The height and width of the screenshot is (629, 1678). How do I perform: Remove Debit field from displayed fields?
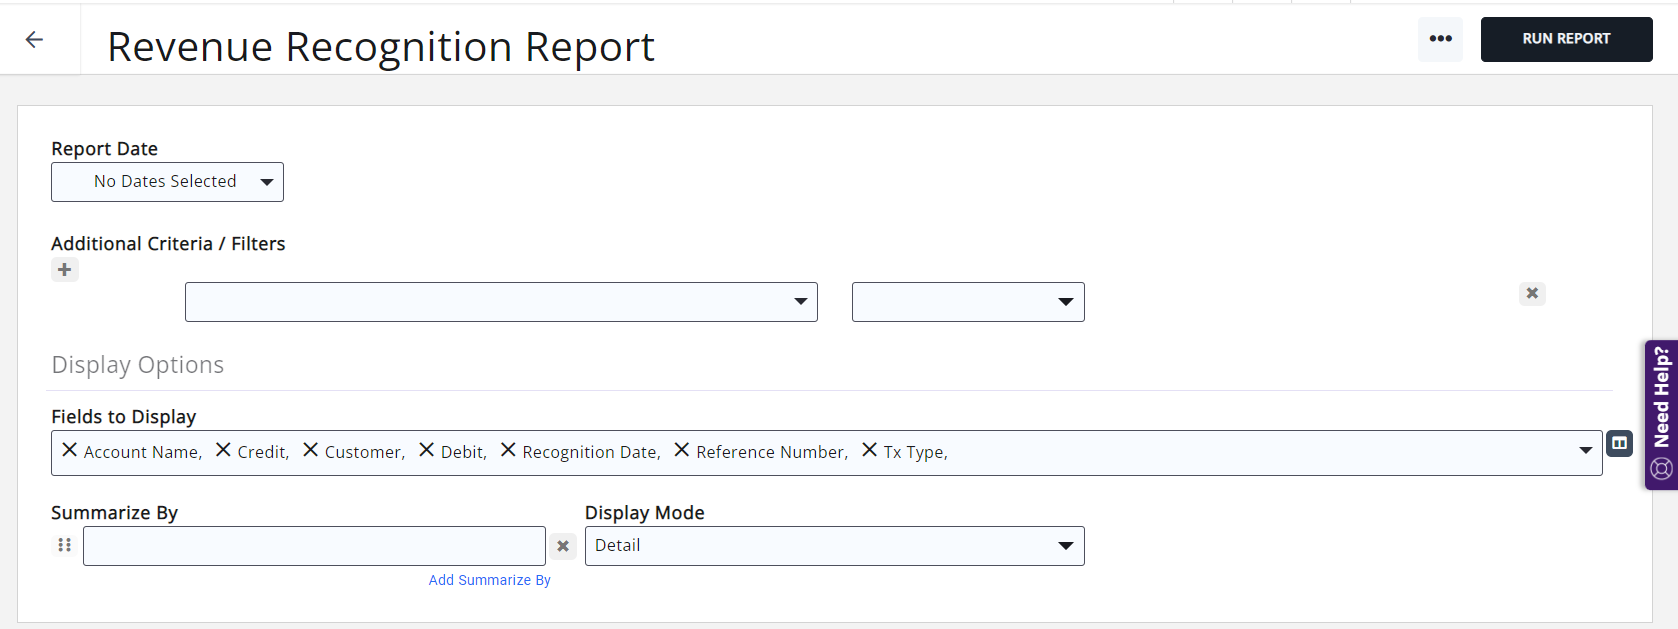pyautogui.click(x=427, y=451)
